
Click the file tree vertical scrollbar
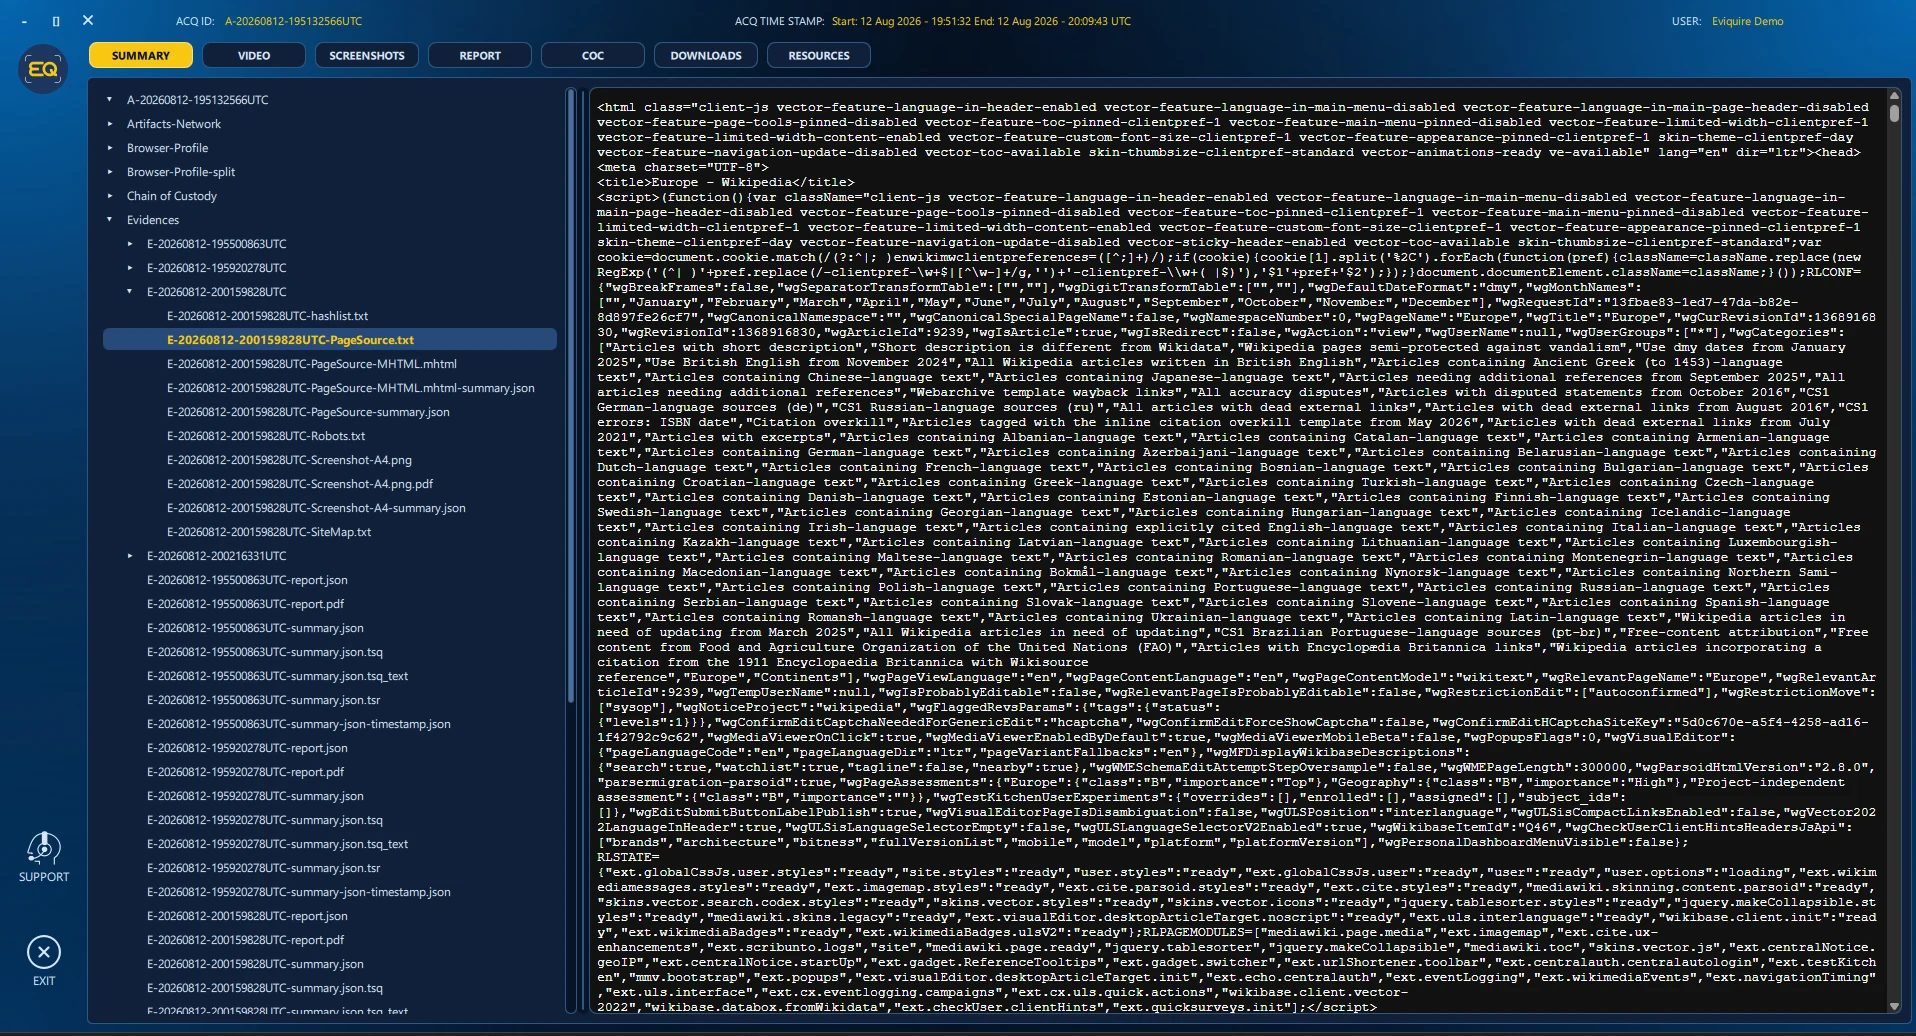[x=571, y=395]
